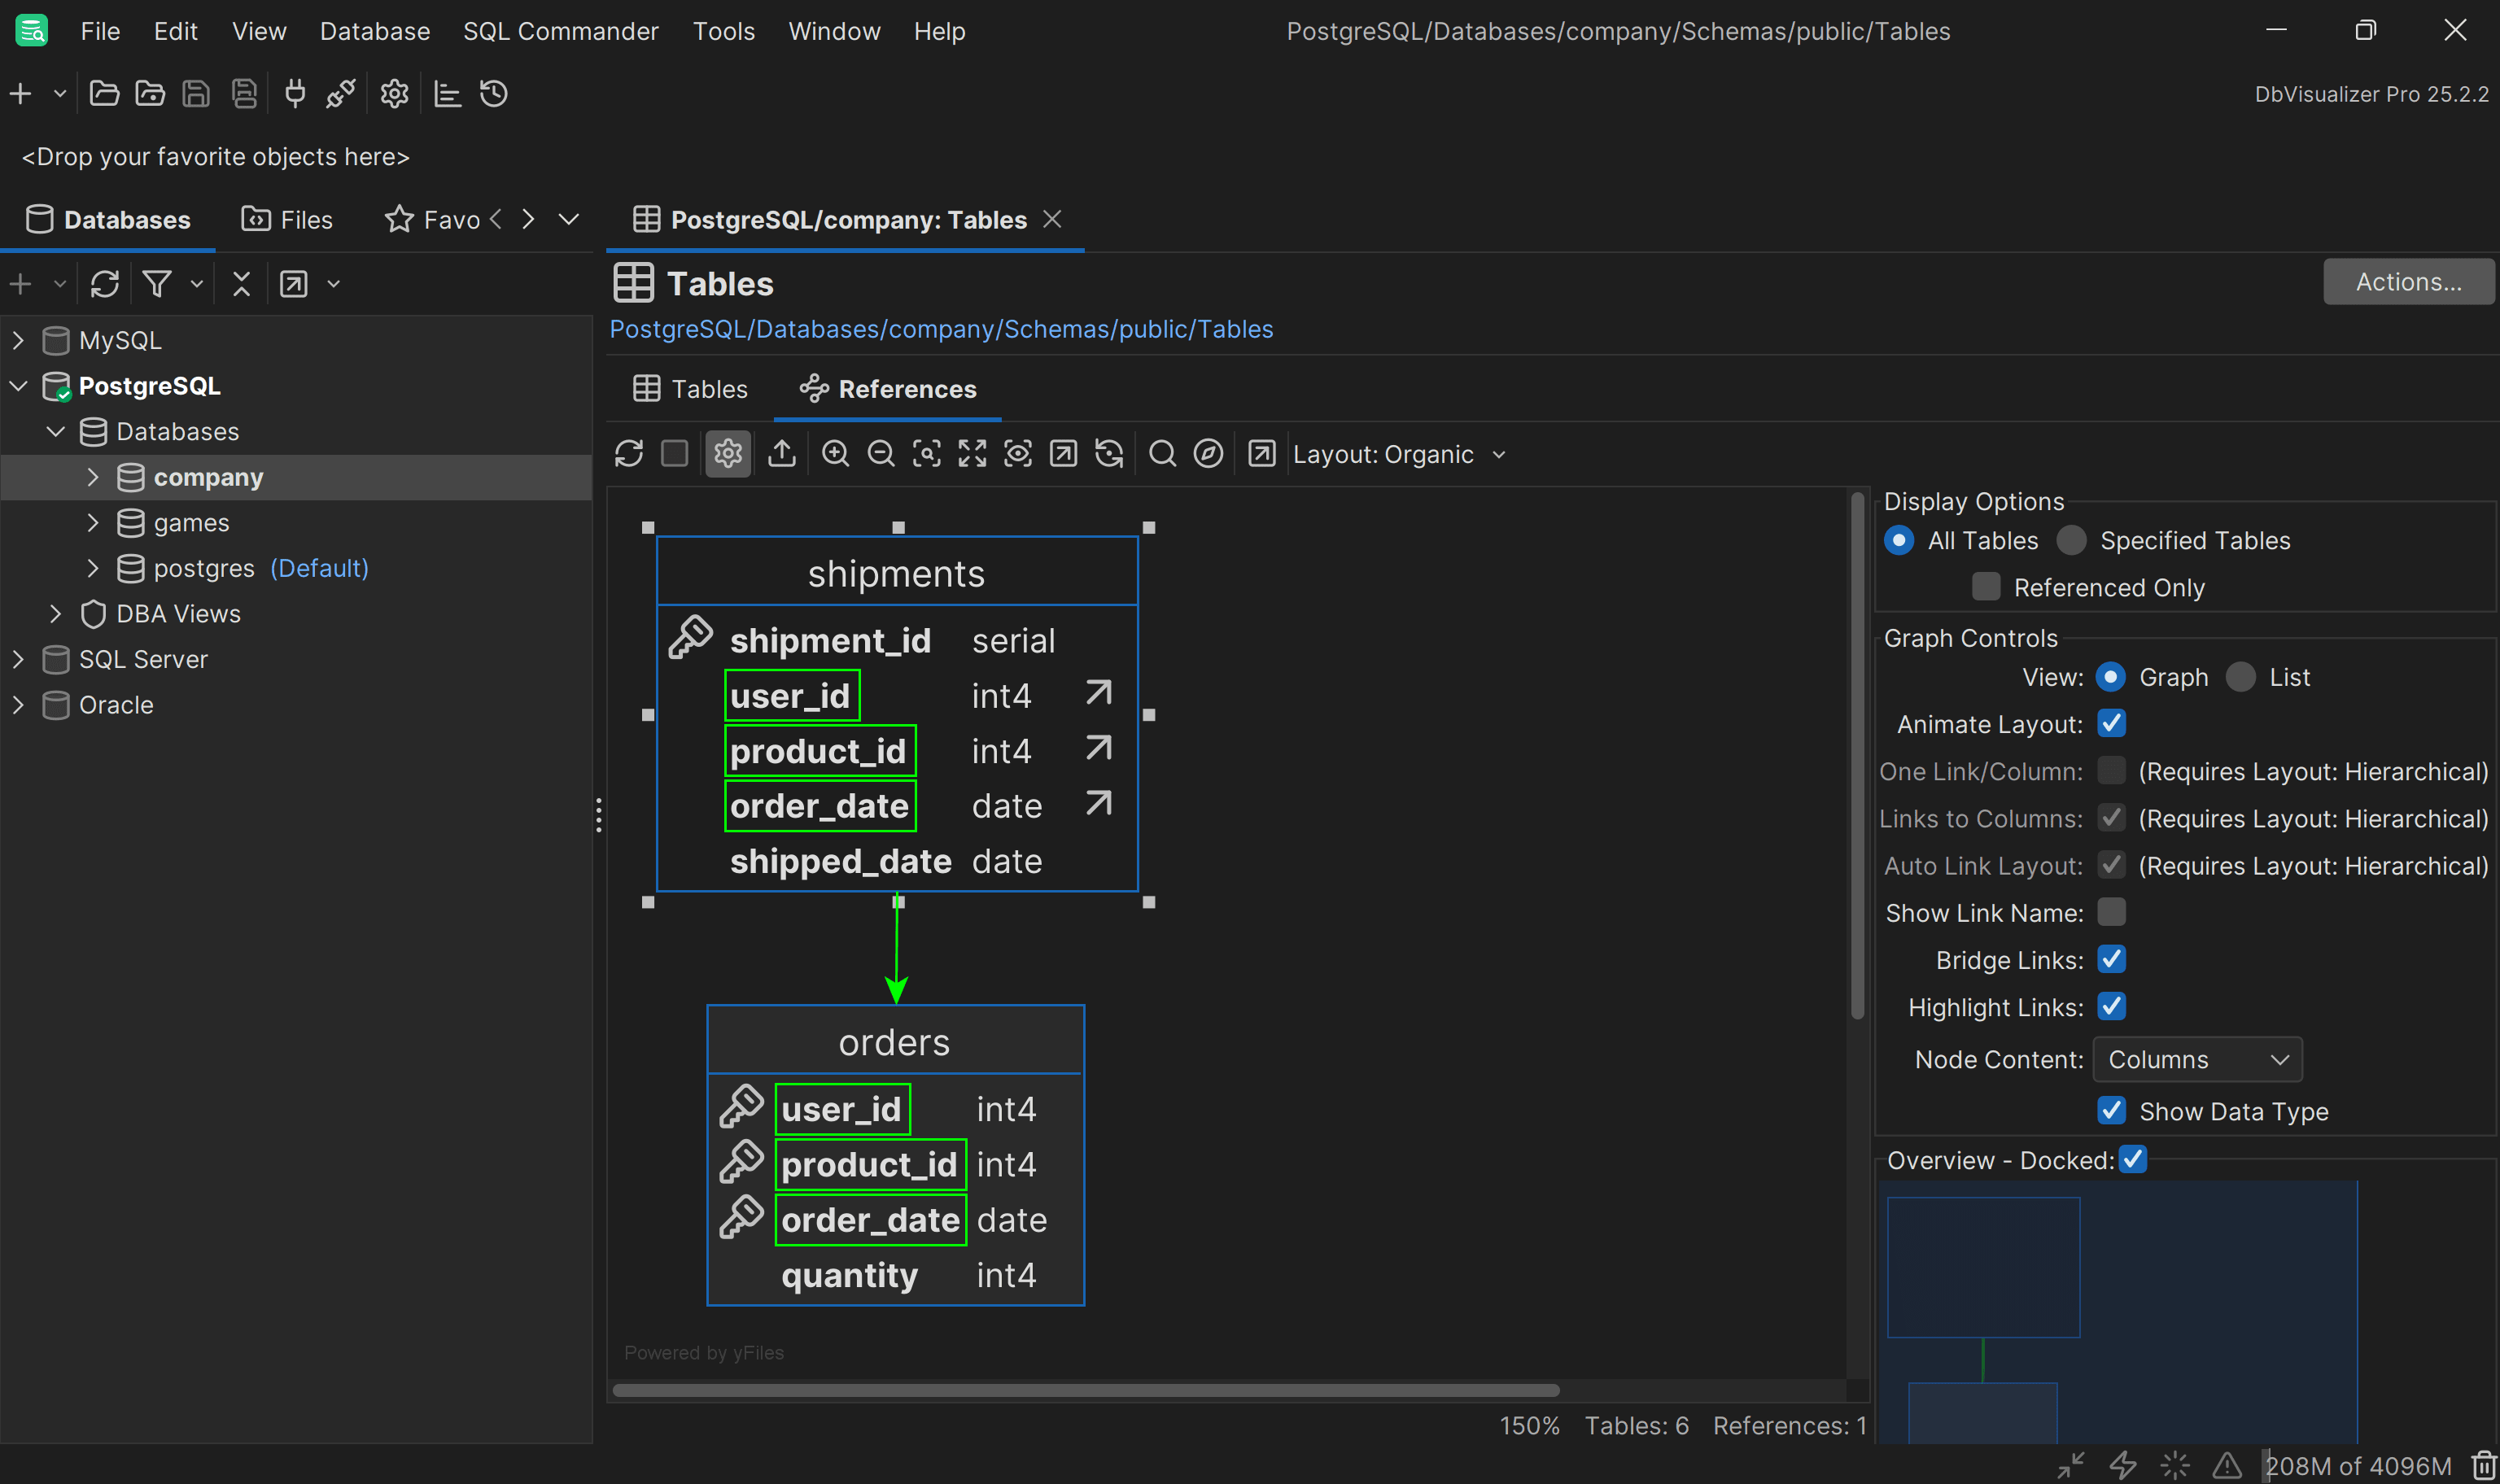Reload the references graph

click(629, 454)
